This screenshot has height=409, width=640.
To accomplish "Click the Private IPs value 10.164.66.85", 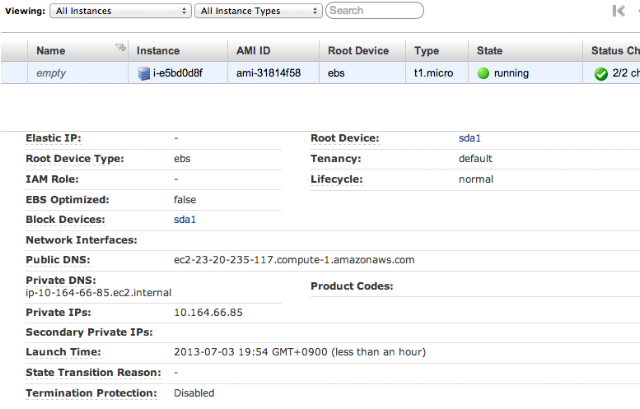I will click(x=208, y=313).
